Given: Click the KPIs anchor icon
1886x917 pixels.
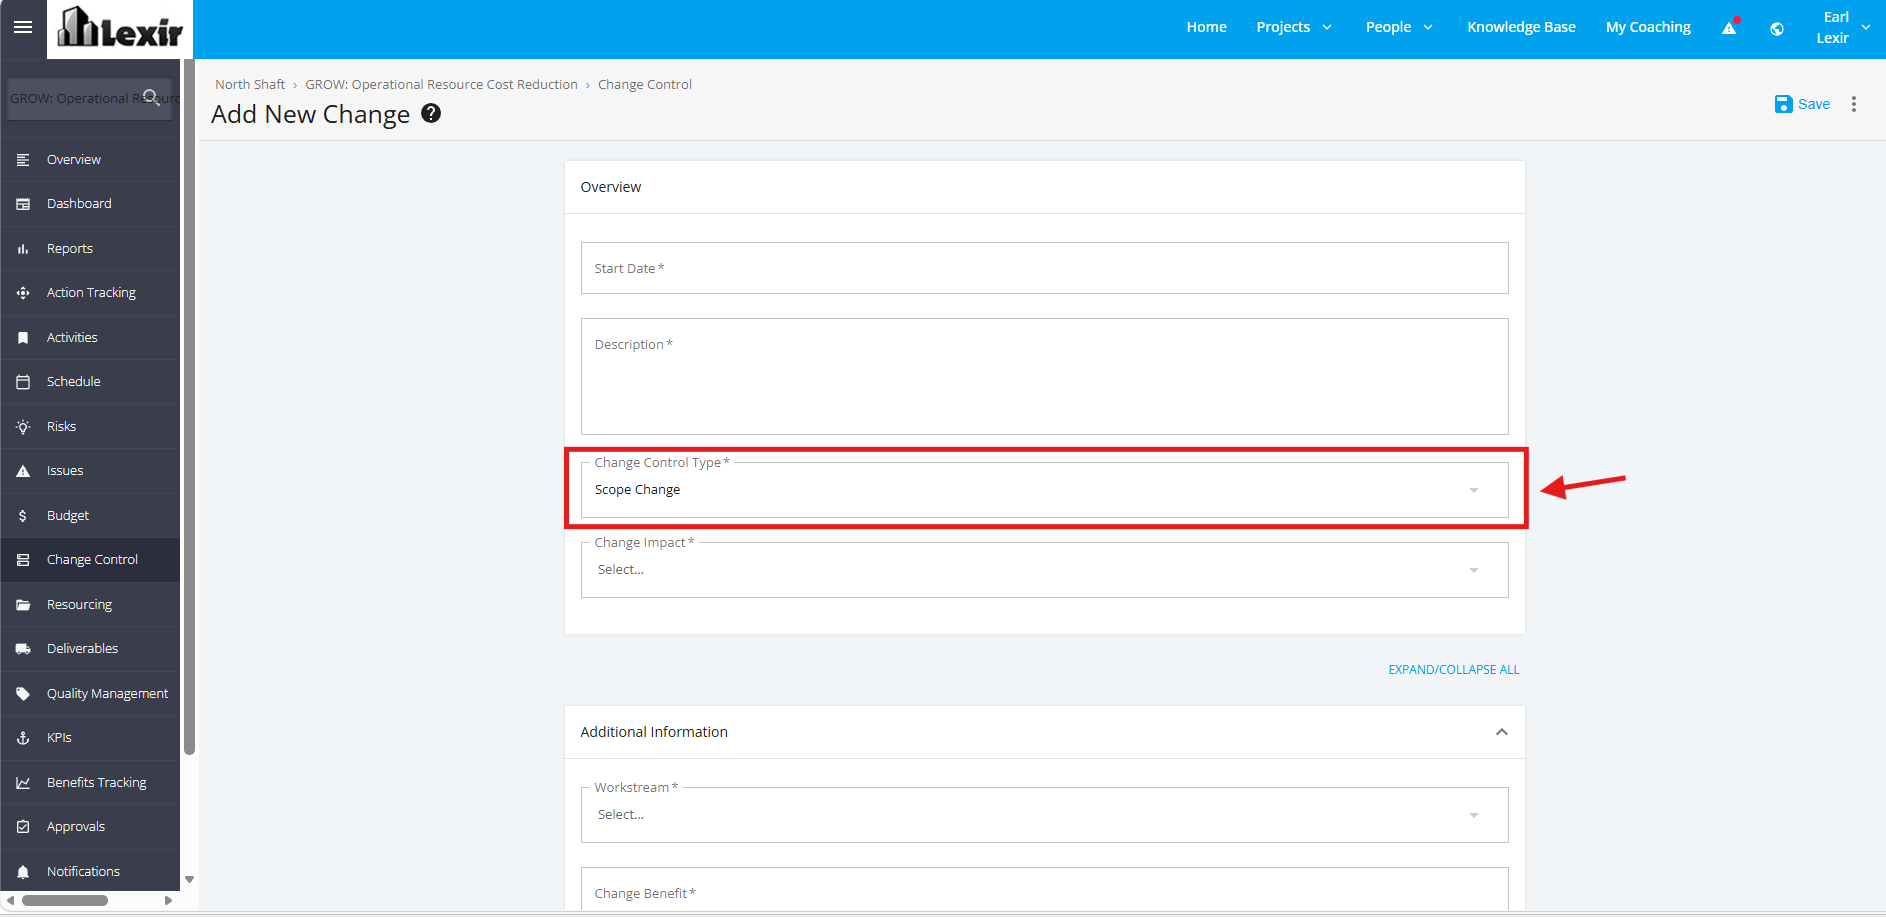Looking at the screenshot, I should point(23,738).
